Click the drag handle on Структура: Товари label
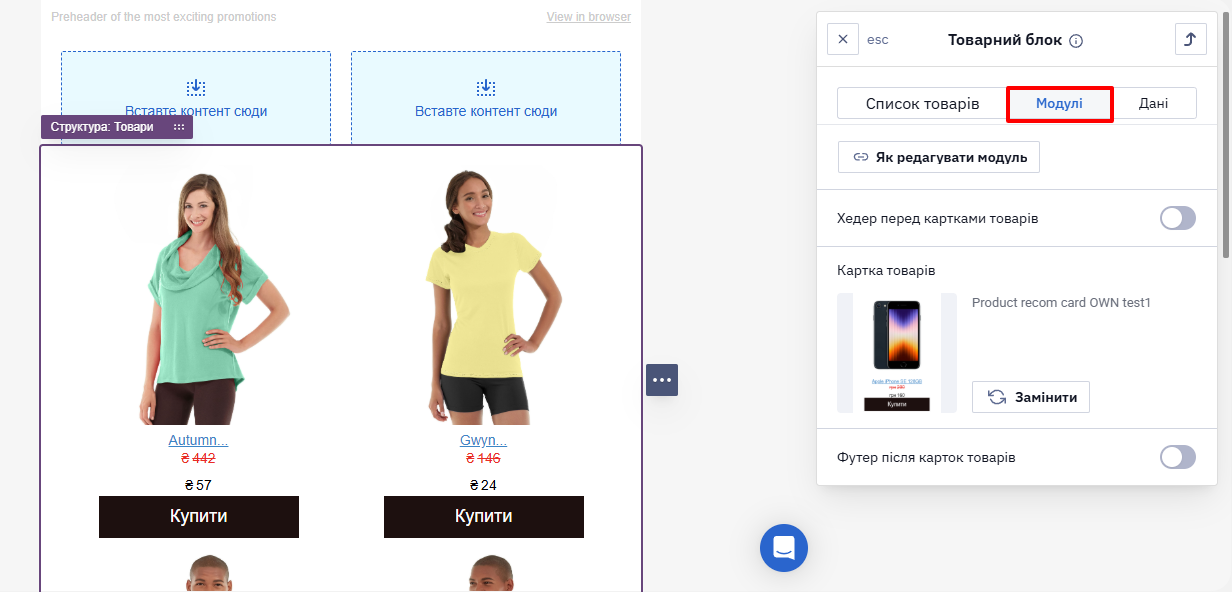The image size is (1232, 592). 179,127
